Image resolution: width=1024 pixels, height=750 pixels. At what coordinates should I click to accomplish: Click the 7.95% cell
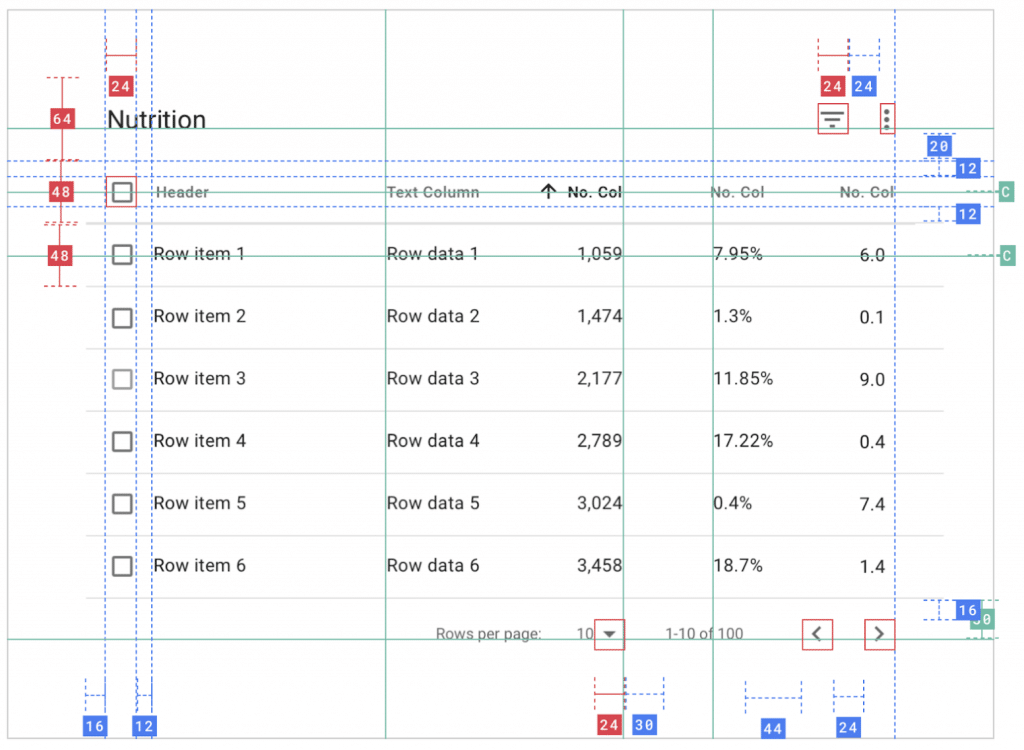[x=738, y=253]
